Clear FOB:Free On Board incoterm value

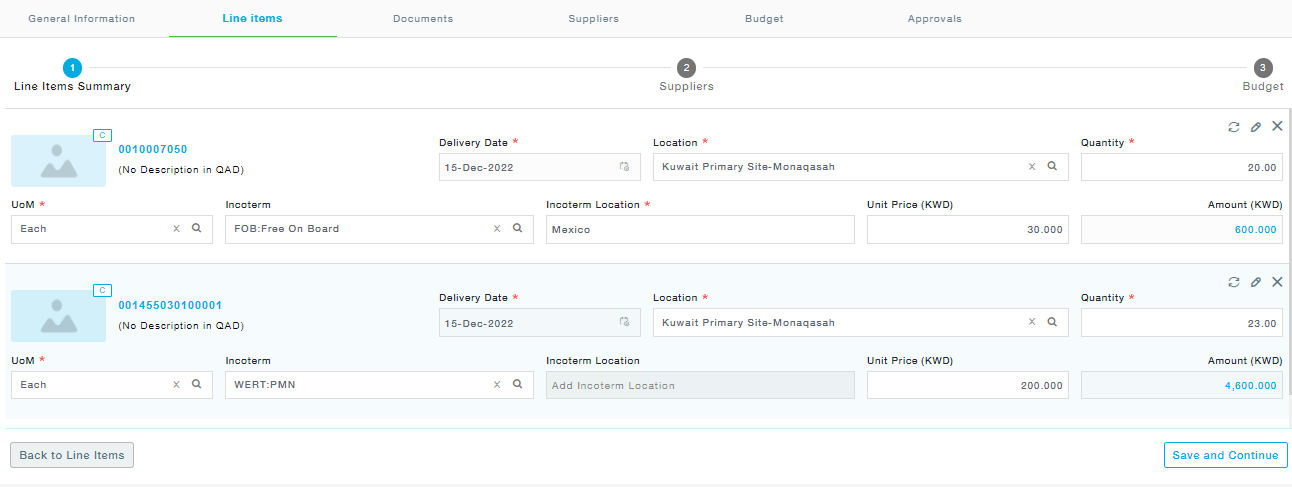tap(497, 229)
